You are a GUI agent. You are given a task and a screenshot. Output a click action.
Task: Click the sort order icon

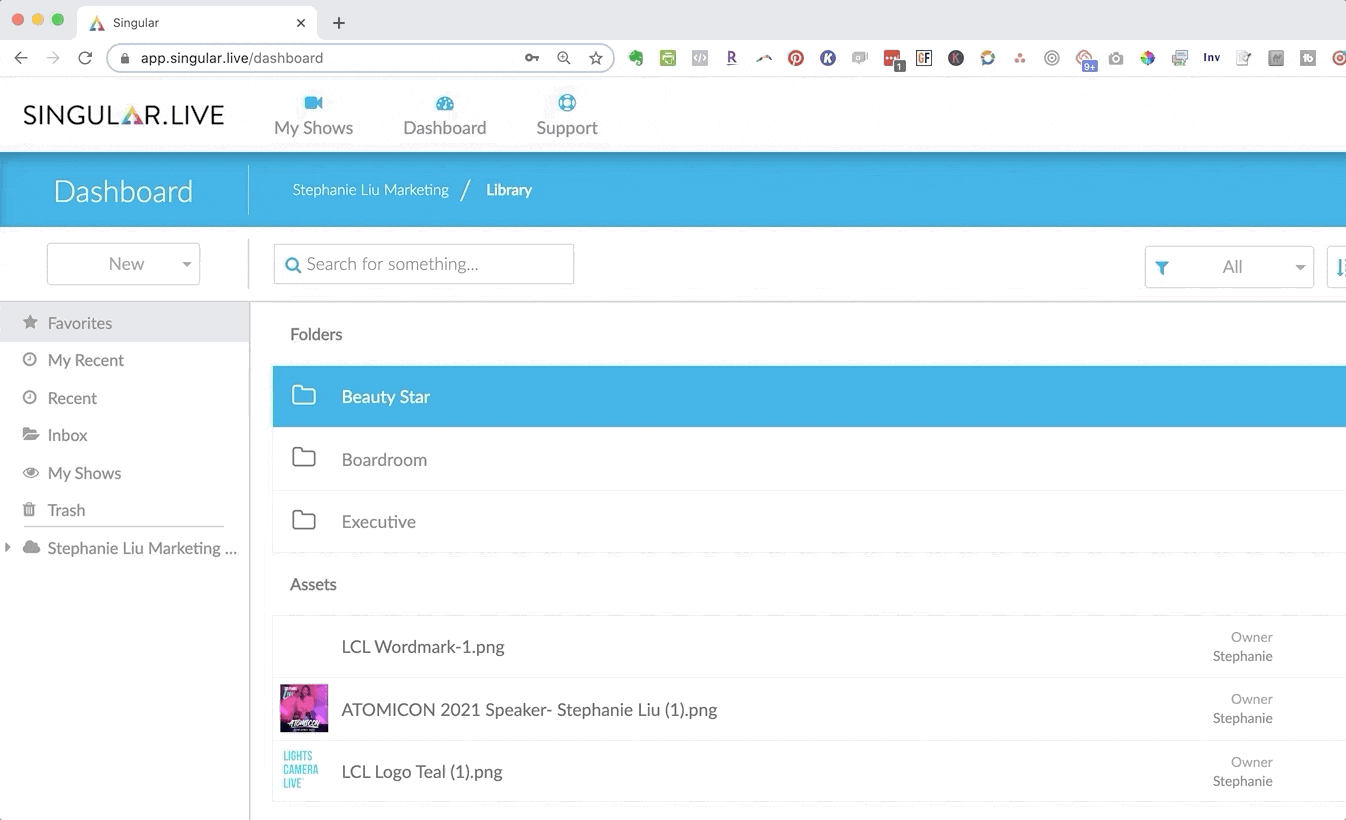[x=1338, y=267]
